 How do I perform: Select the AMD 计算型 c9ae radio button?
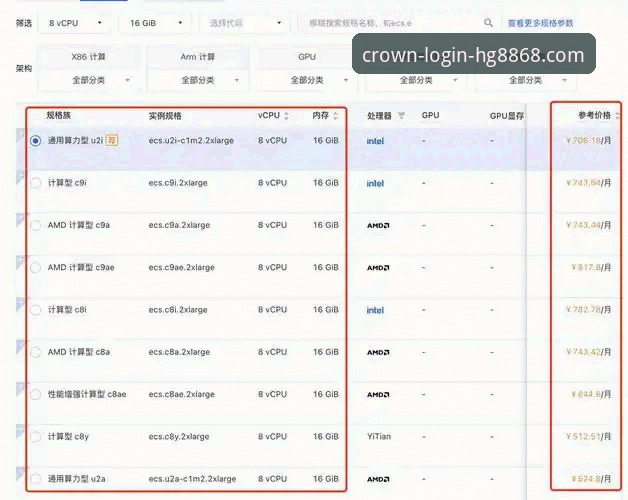pos(36,268)
